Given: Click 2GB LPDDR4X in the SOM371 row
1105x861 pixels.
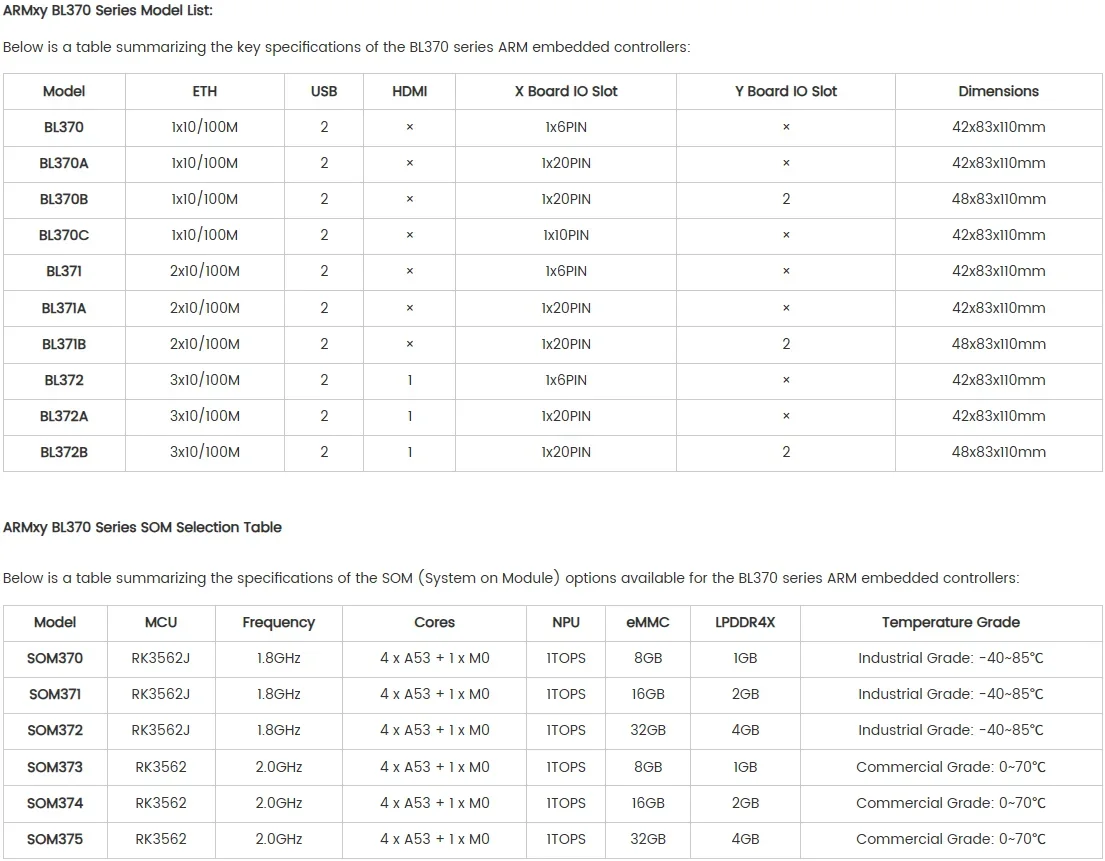Looking at the screenshot, I should (745, 694).
